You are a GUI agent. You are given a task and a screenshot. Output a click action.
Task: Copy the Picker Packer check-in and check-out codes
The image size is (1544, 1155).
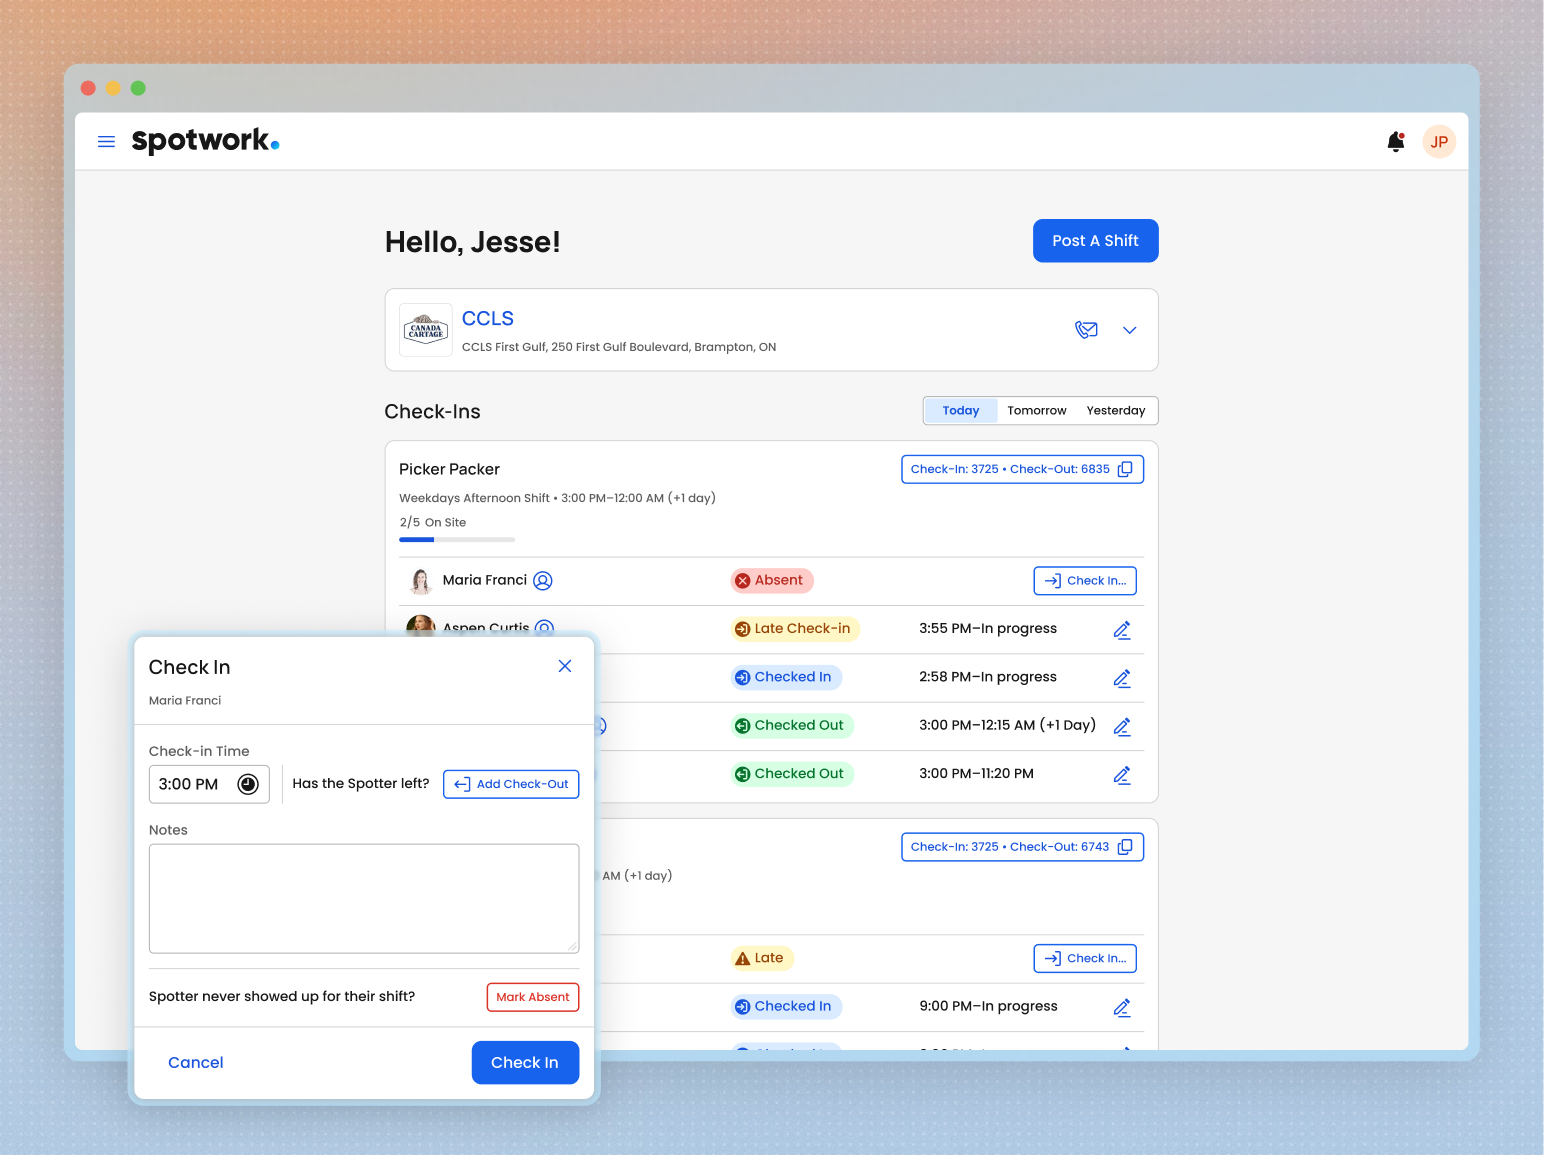click(1126, 468)
